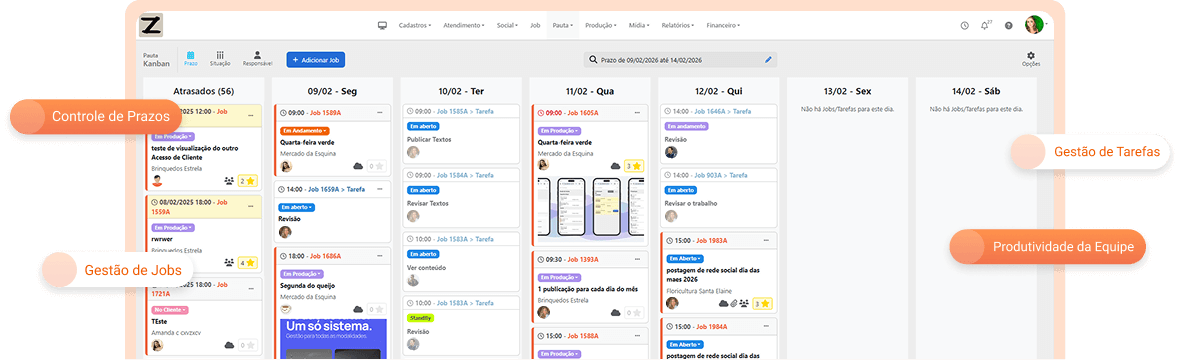Open Job 903A > Tarefa link
This screenshot has height=360, width=1180.
pos(722,175)
